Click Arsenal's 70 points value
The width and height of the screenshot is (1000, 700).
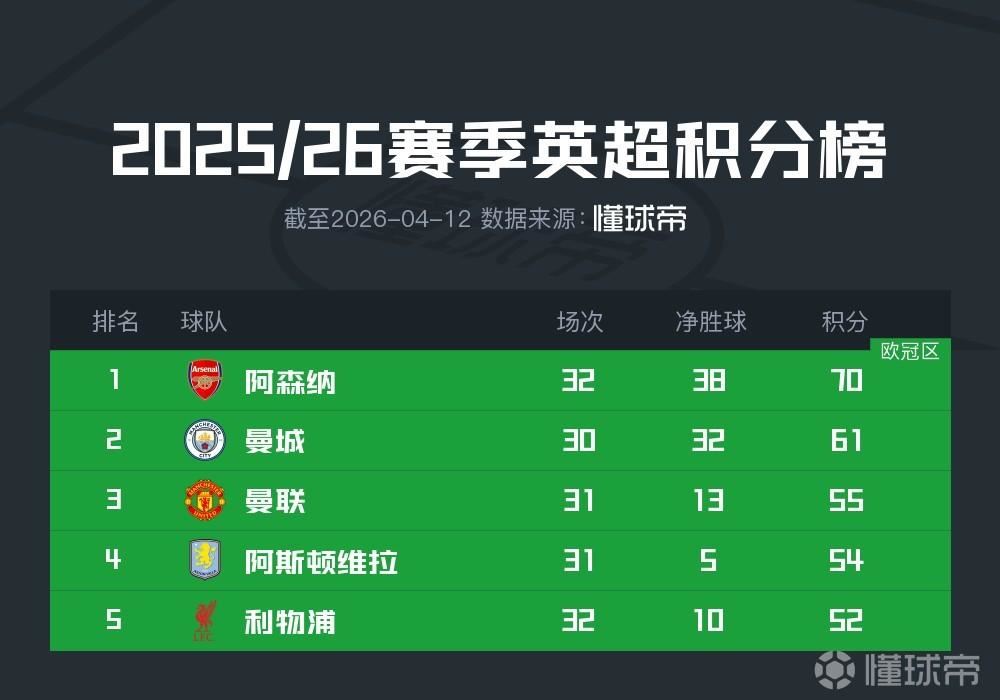click(846, 381)
